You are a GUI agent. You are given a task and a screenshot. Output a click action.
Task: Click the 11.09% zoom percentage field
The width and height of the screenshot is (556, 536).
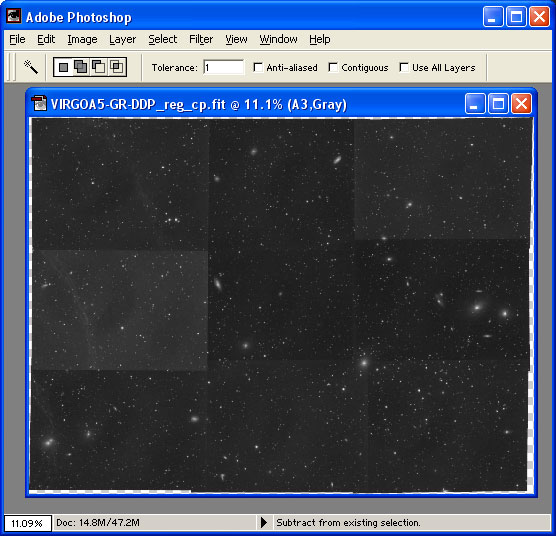tap(27, 523)
